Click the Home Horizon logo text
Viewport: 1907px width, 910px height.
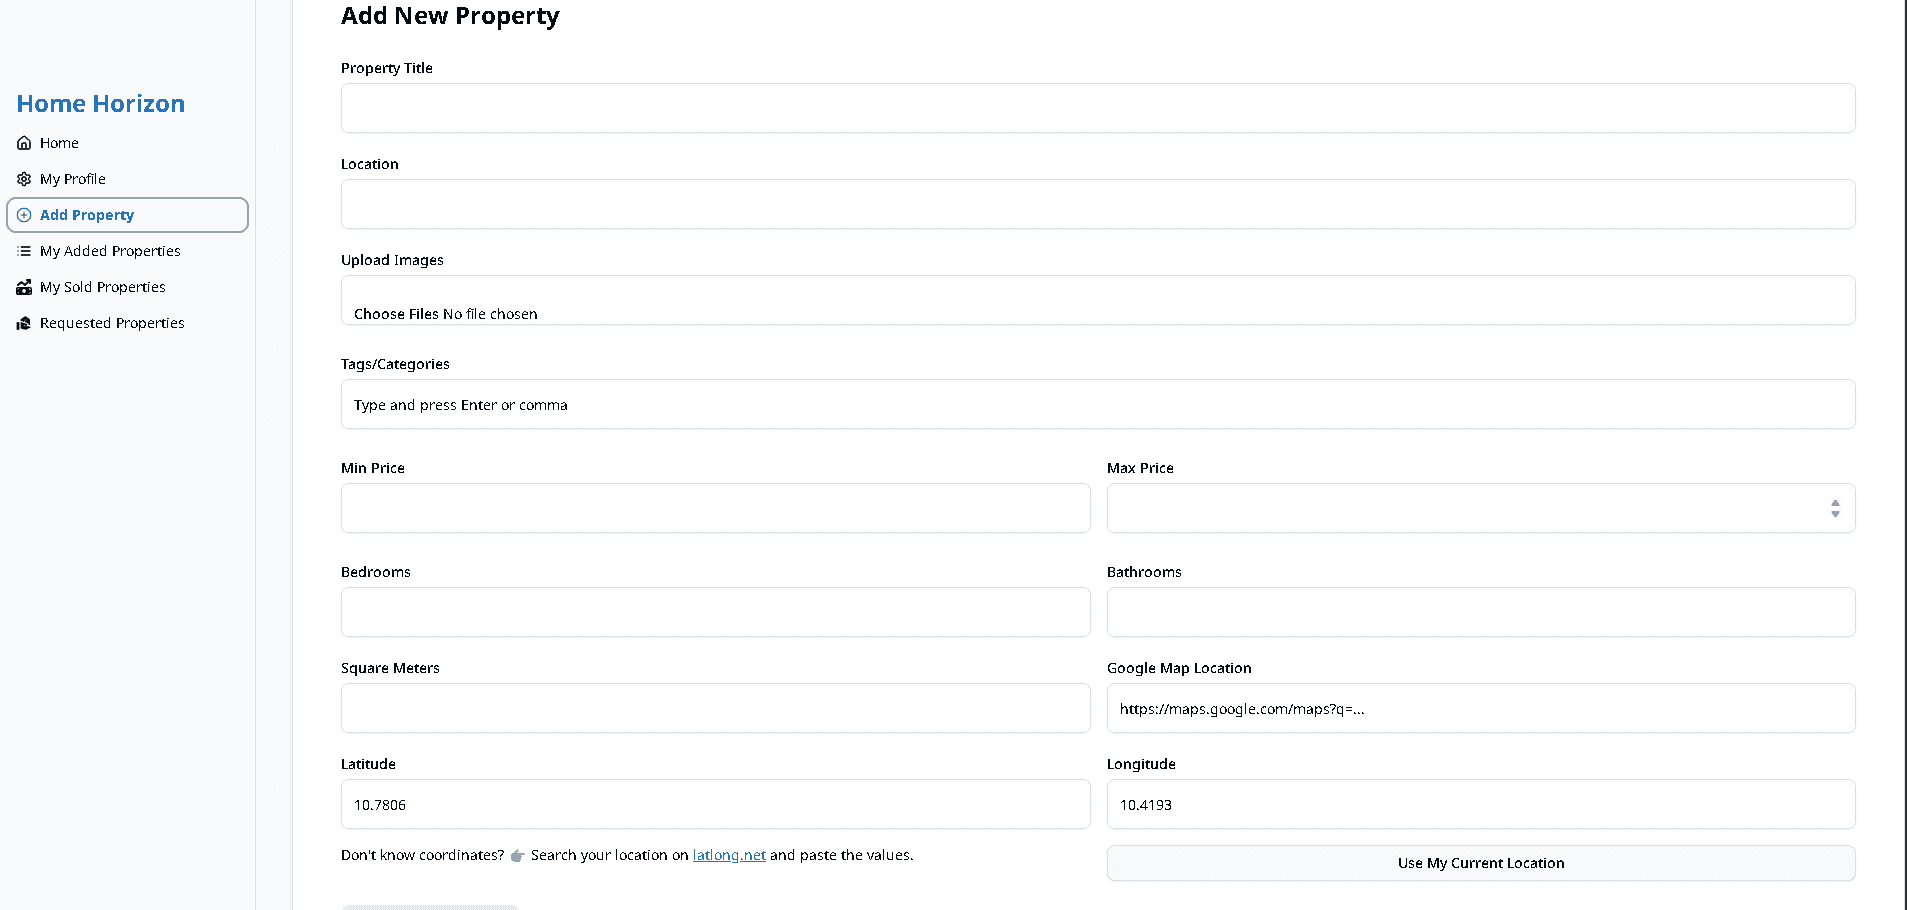[100, 103]
